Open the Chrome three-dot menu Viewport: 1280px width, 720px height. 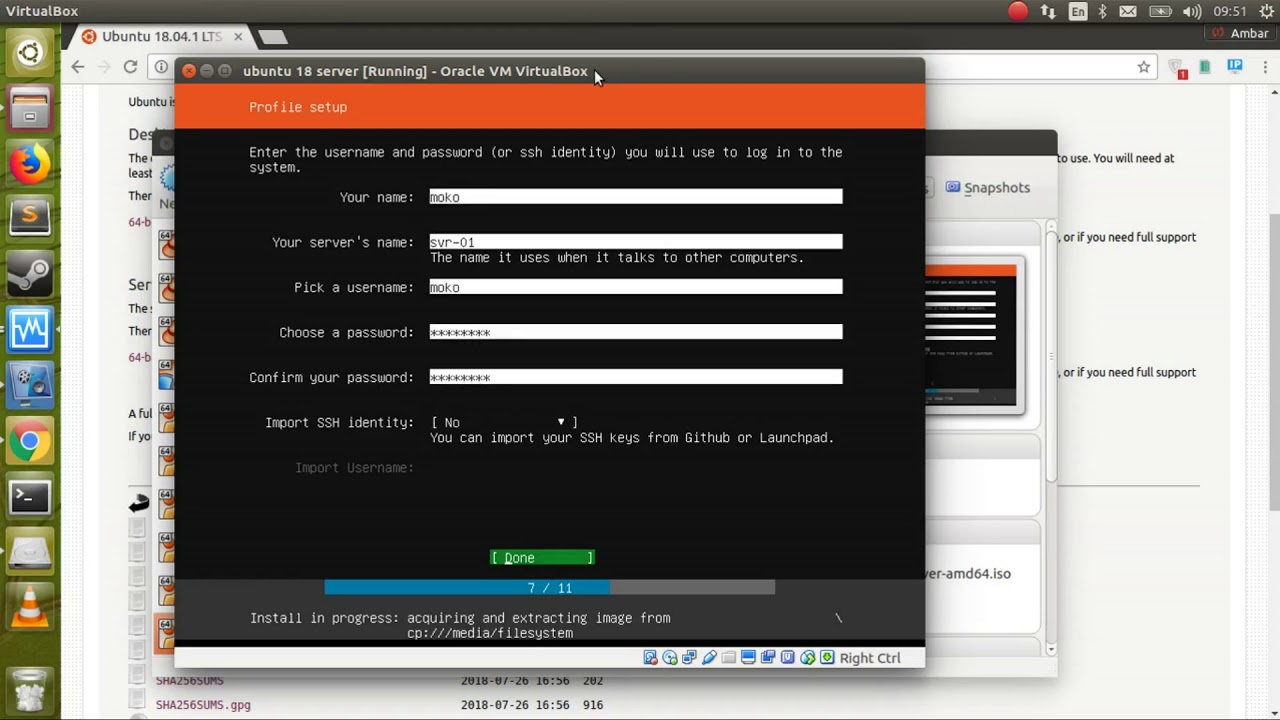pos(1263,67)
